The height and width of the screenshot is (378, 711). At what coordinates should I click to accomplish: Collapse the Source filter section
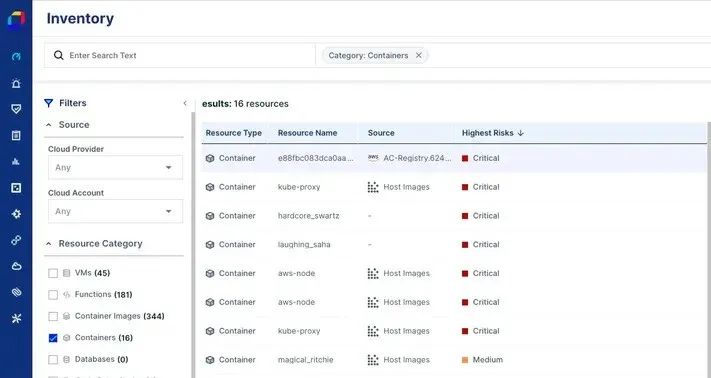click(49, 125)
